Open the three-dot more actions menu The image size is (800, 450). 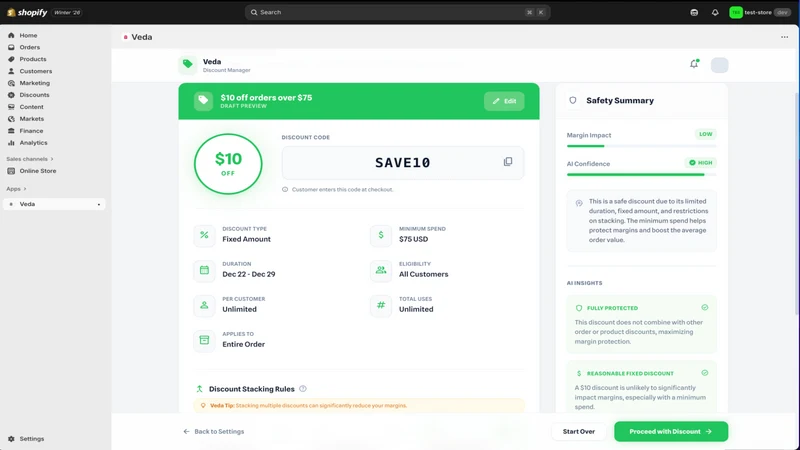pyautogui.click(x=784, y=37)
